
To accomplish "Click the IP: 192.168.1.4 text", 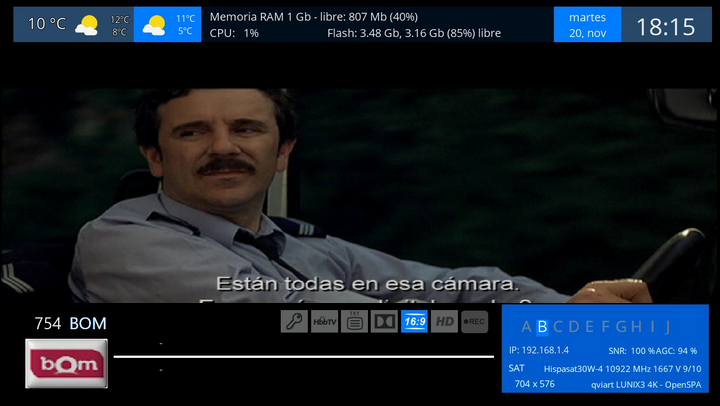I will point(539,350).
